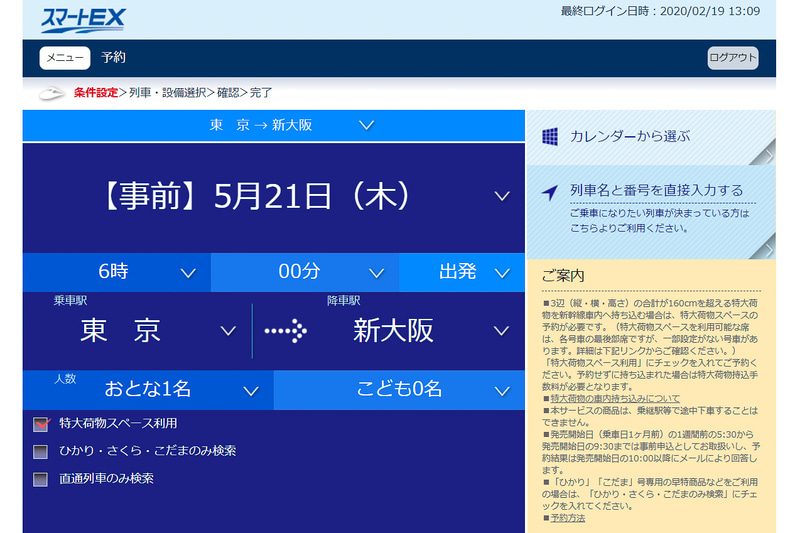Viewport: 800px width, 533px height.
Task: Uncheck 特大荷物スペース利用 checkbox
Action: point(41,424)
